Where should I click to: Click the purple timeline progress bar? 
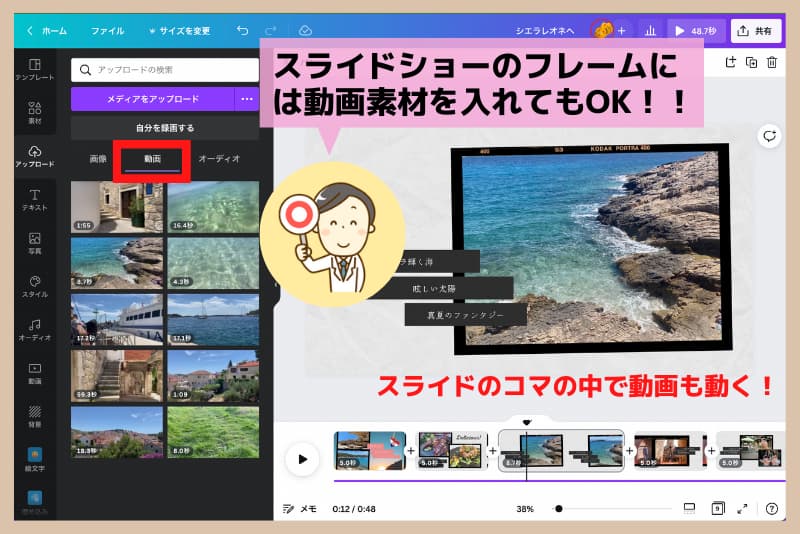559,480
